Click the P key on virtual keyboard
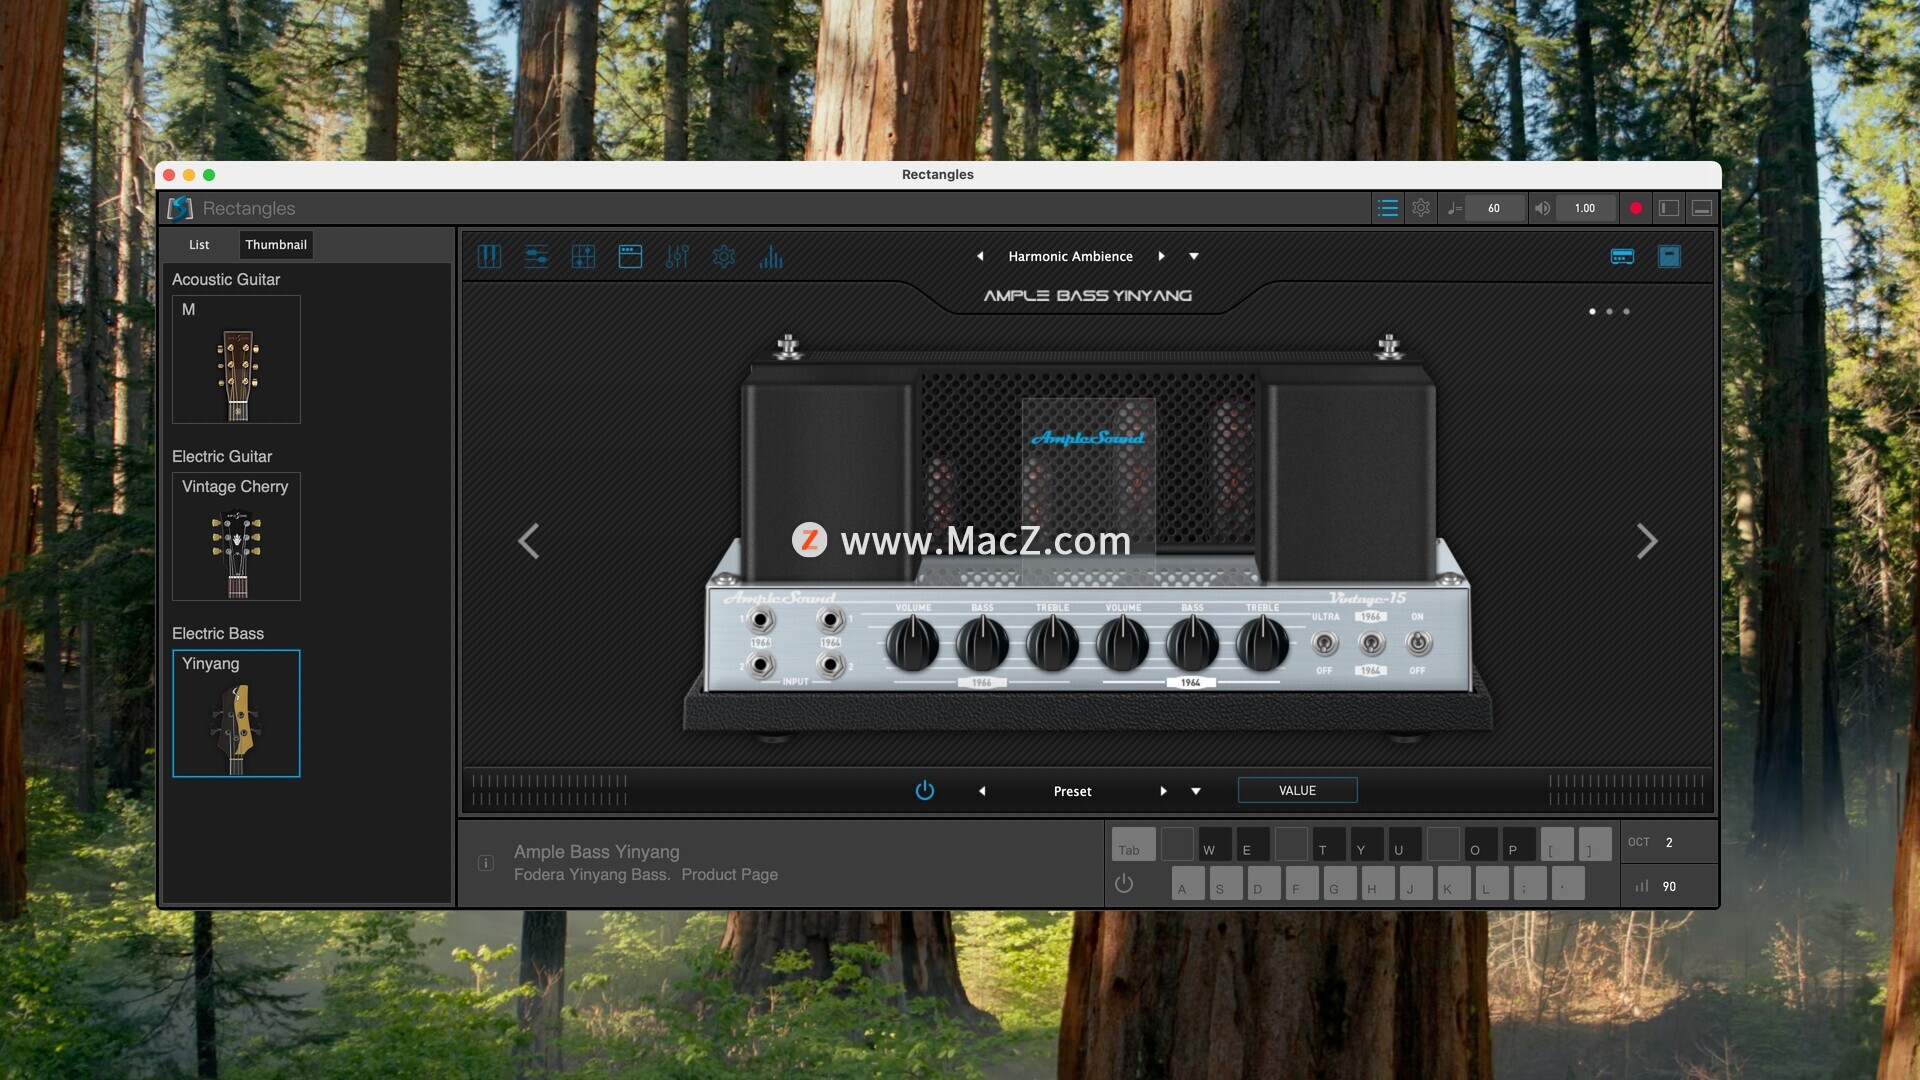Screen dimensions: 1920x1080 tap(1519, 844)
